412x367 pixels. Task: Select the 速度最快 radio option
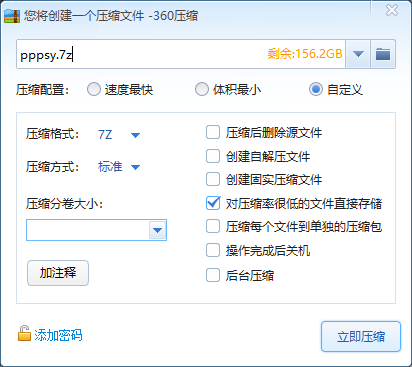click(x=94, y=89)
